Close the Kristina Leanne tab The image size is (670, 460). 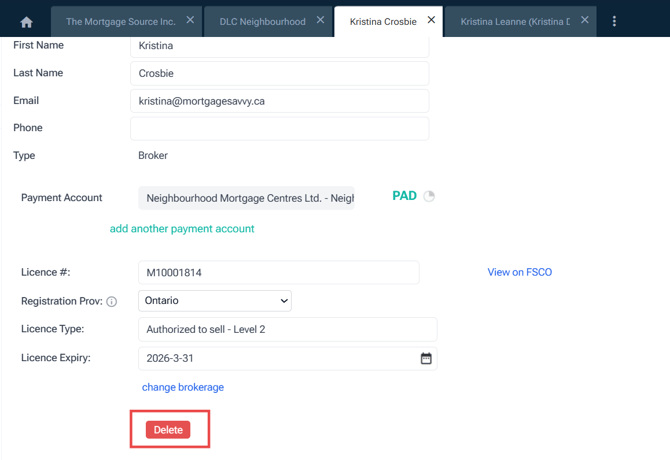584,20
